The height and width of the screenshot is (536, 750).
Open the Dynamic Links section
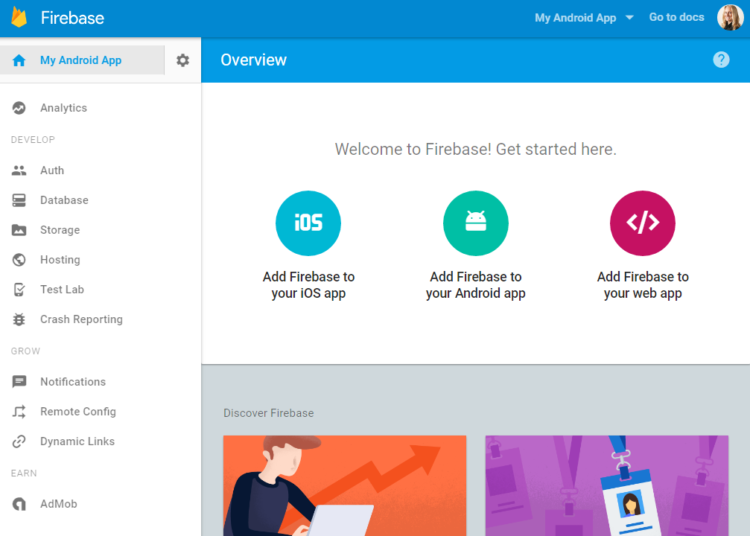point(77,441)
